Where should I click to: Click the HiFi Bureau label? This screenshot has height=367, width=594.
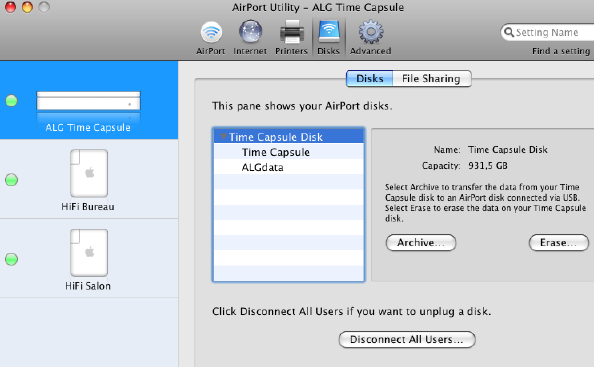pos(88,206)
